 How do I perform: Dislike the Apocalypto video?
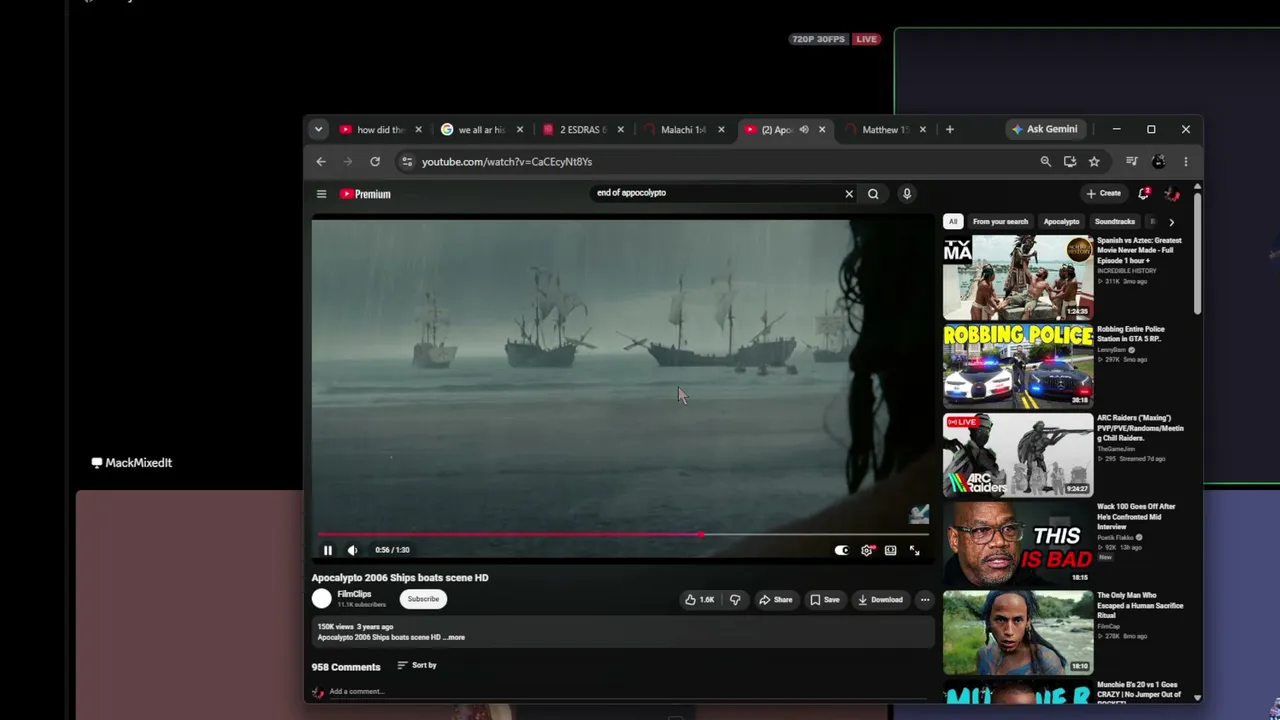tap(735, 600)
